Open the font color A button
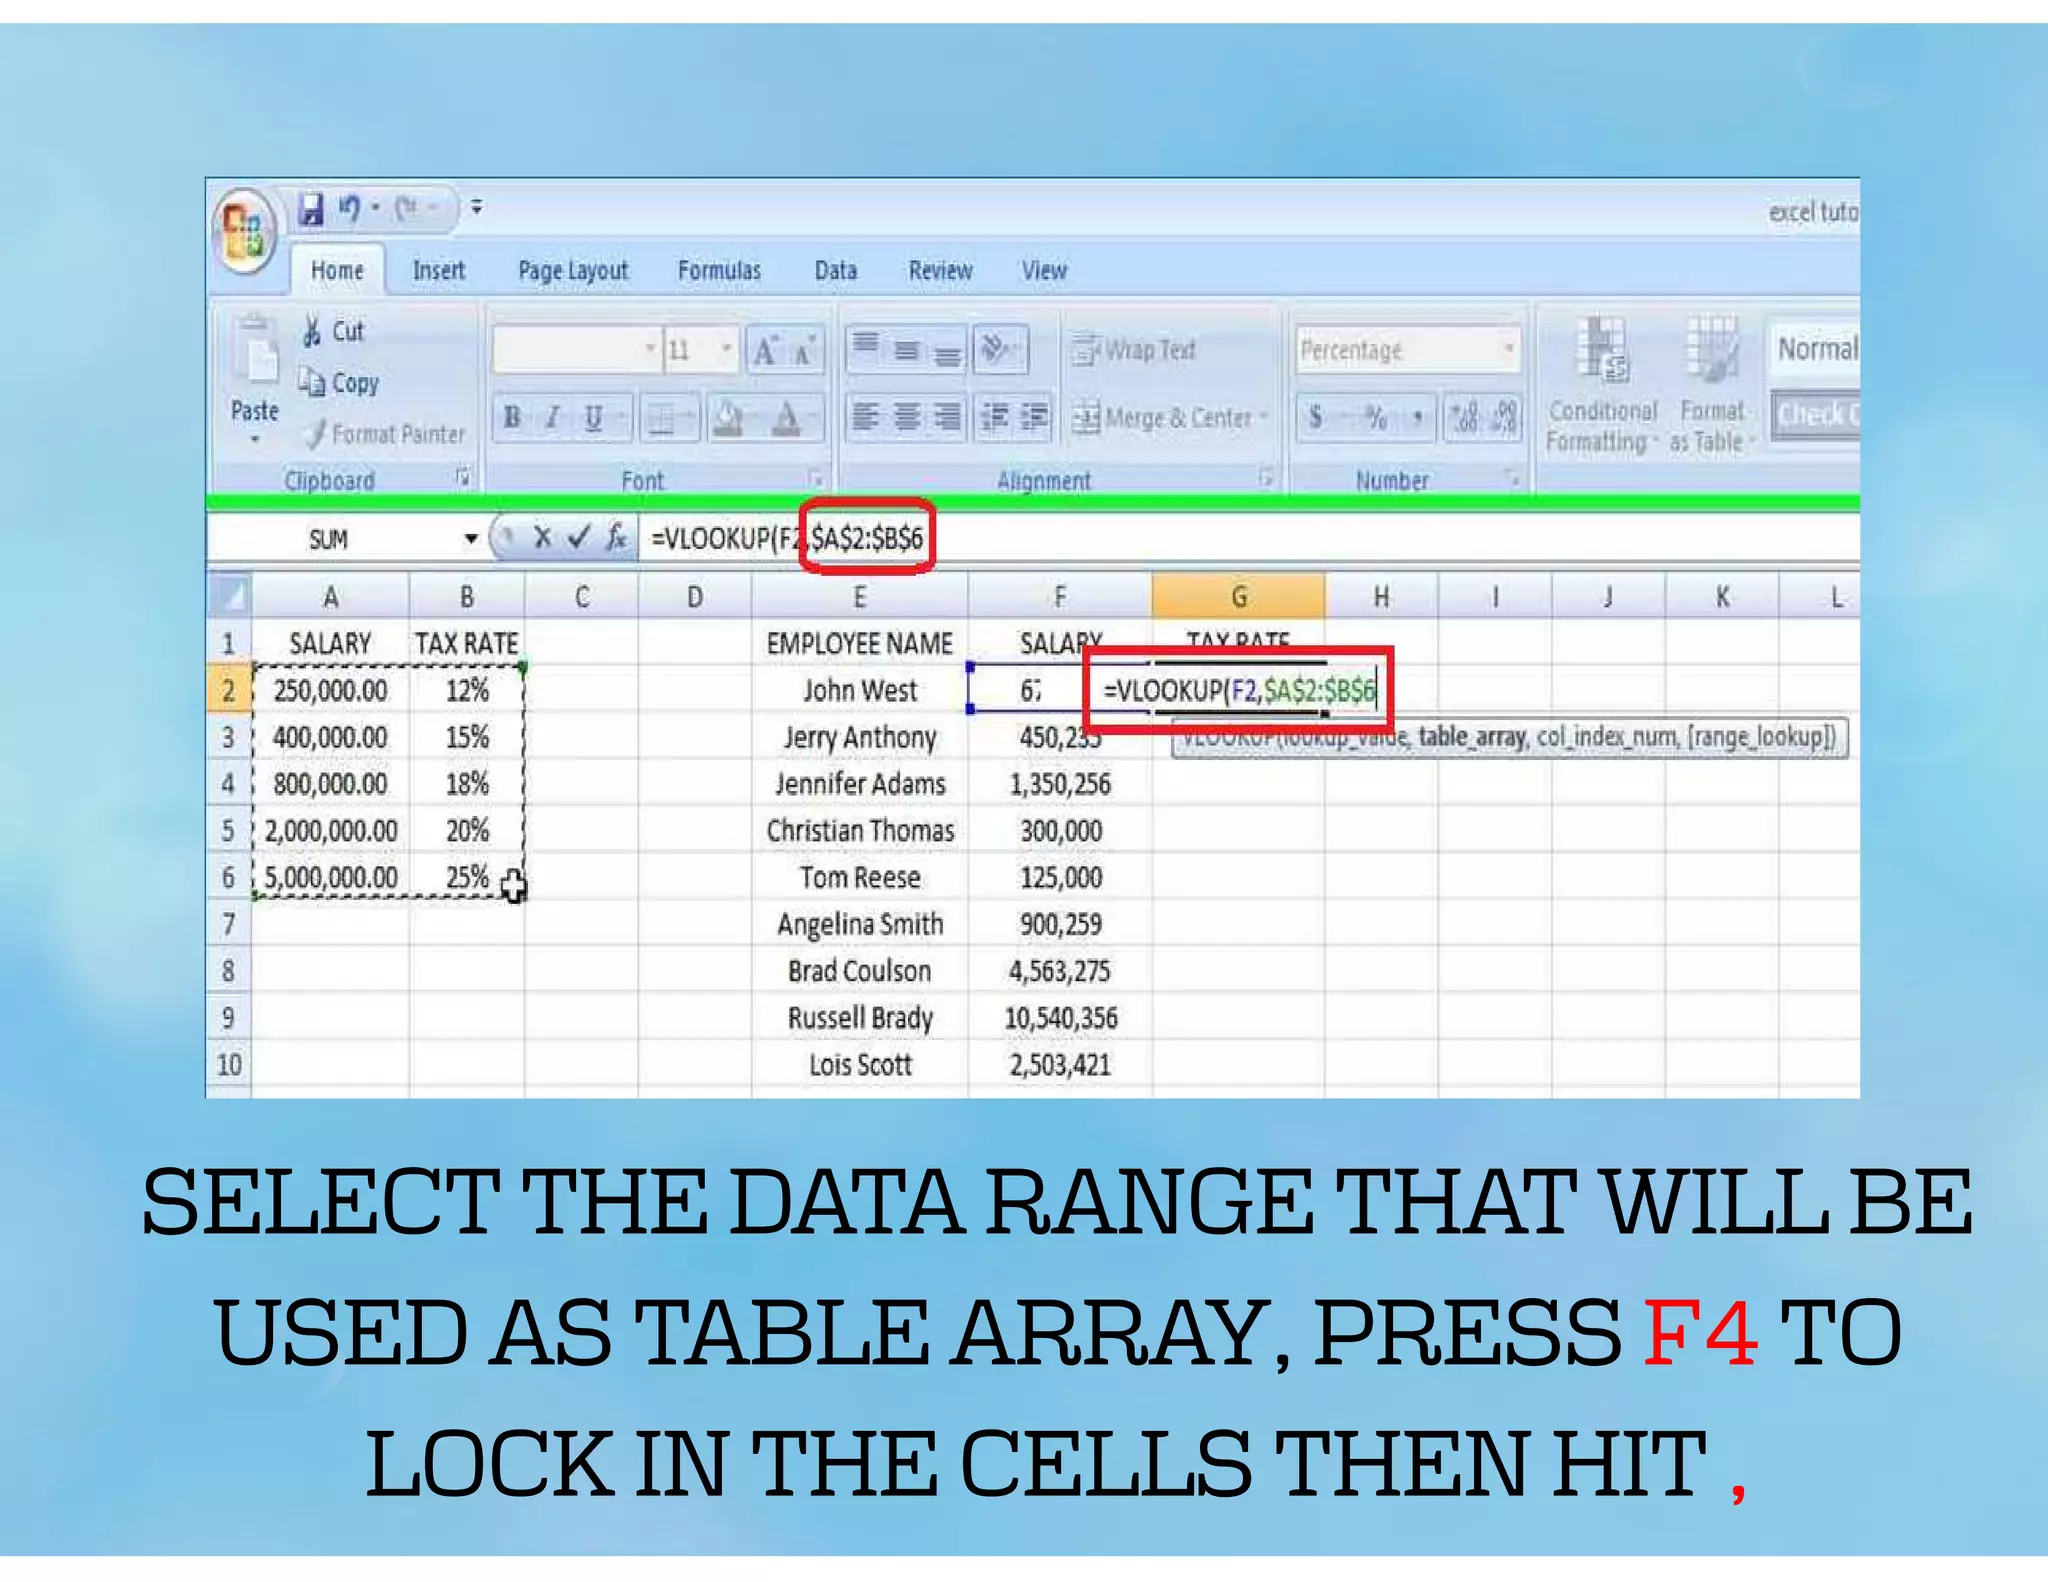This screenshot has height=1582, width=2048. point(787,417)
